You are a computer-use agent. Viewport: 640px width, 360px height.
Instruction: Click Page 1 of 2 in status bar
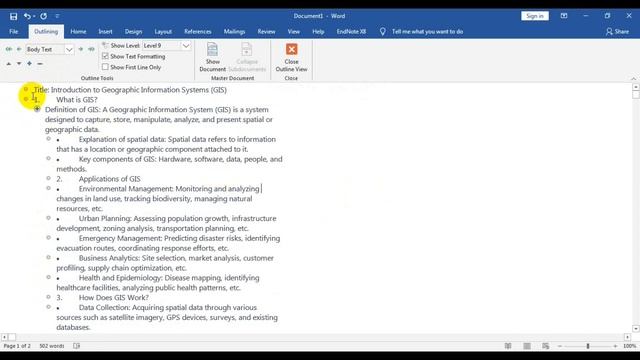[17, 346]
